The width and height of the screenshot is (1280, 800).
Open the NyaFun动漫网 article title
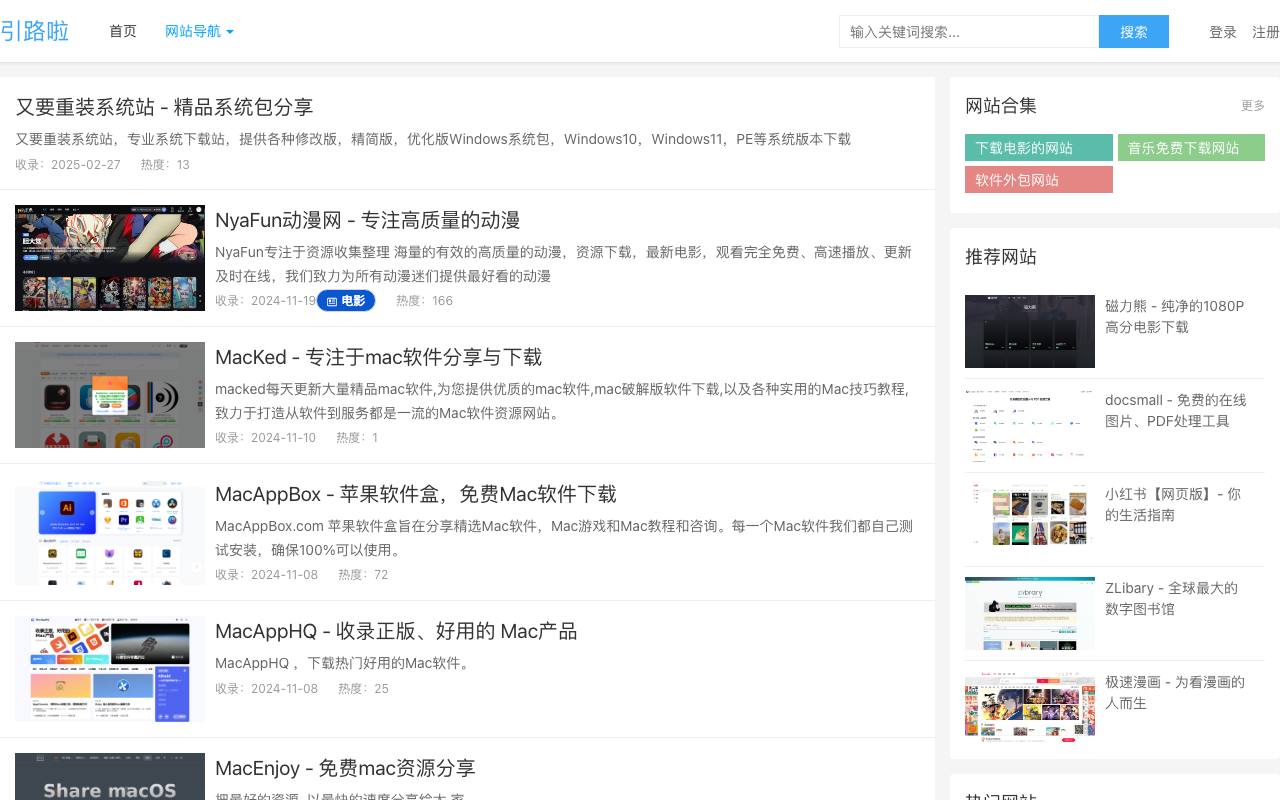click(368, 220)
